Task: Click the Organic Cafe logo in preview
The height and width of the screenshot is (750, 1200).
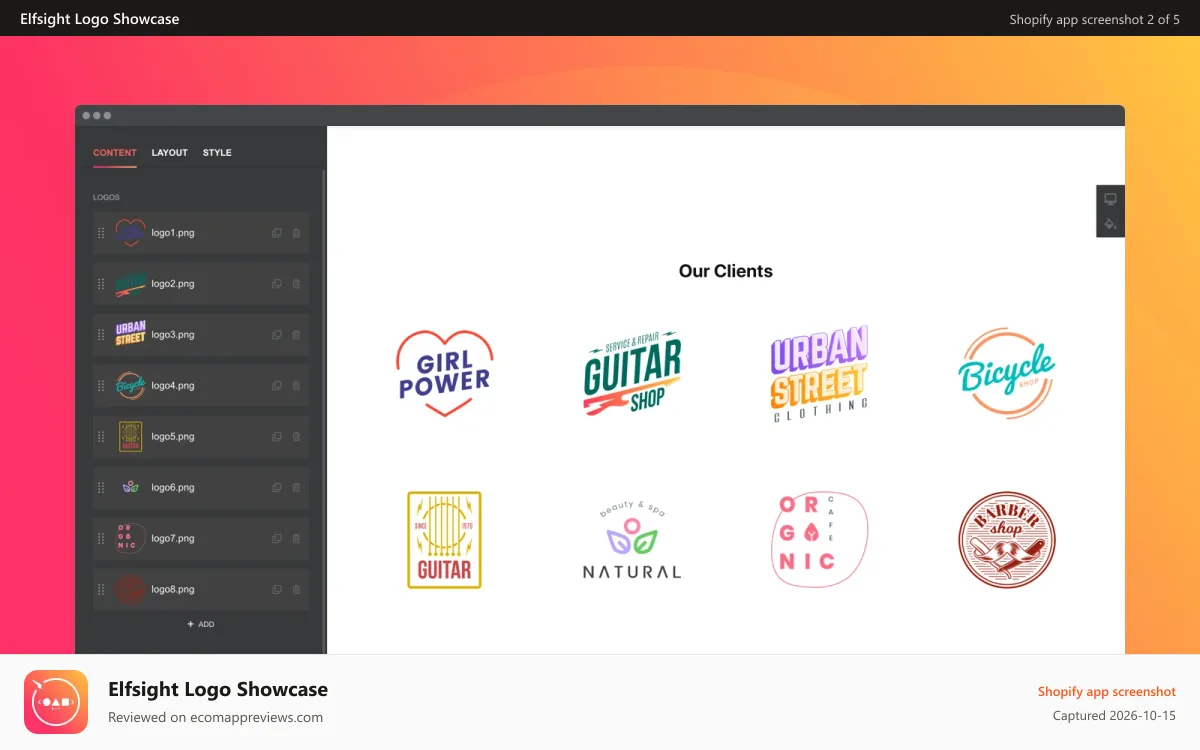Action: click(x=819, y=540)
